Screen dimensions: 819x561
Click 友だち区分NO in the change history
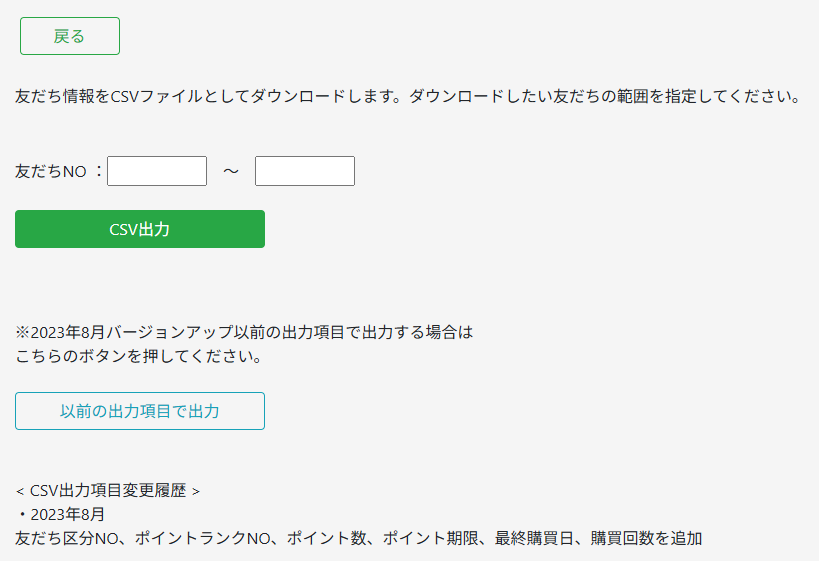pyautogui.click(x=66, y=538)
